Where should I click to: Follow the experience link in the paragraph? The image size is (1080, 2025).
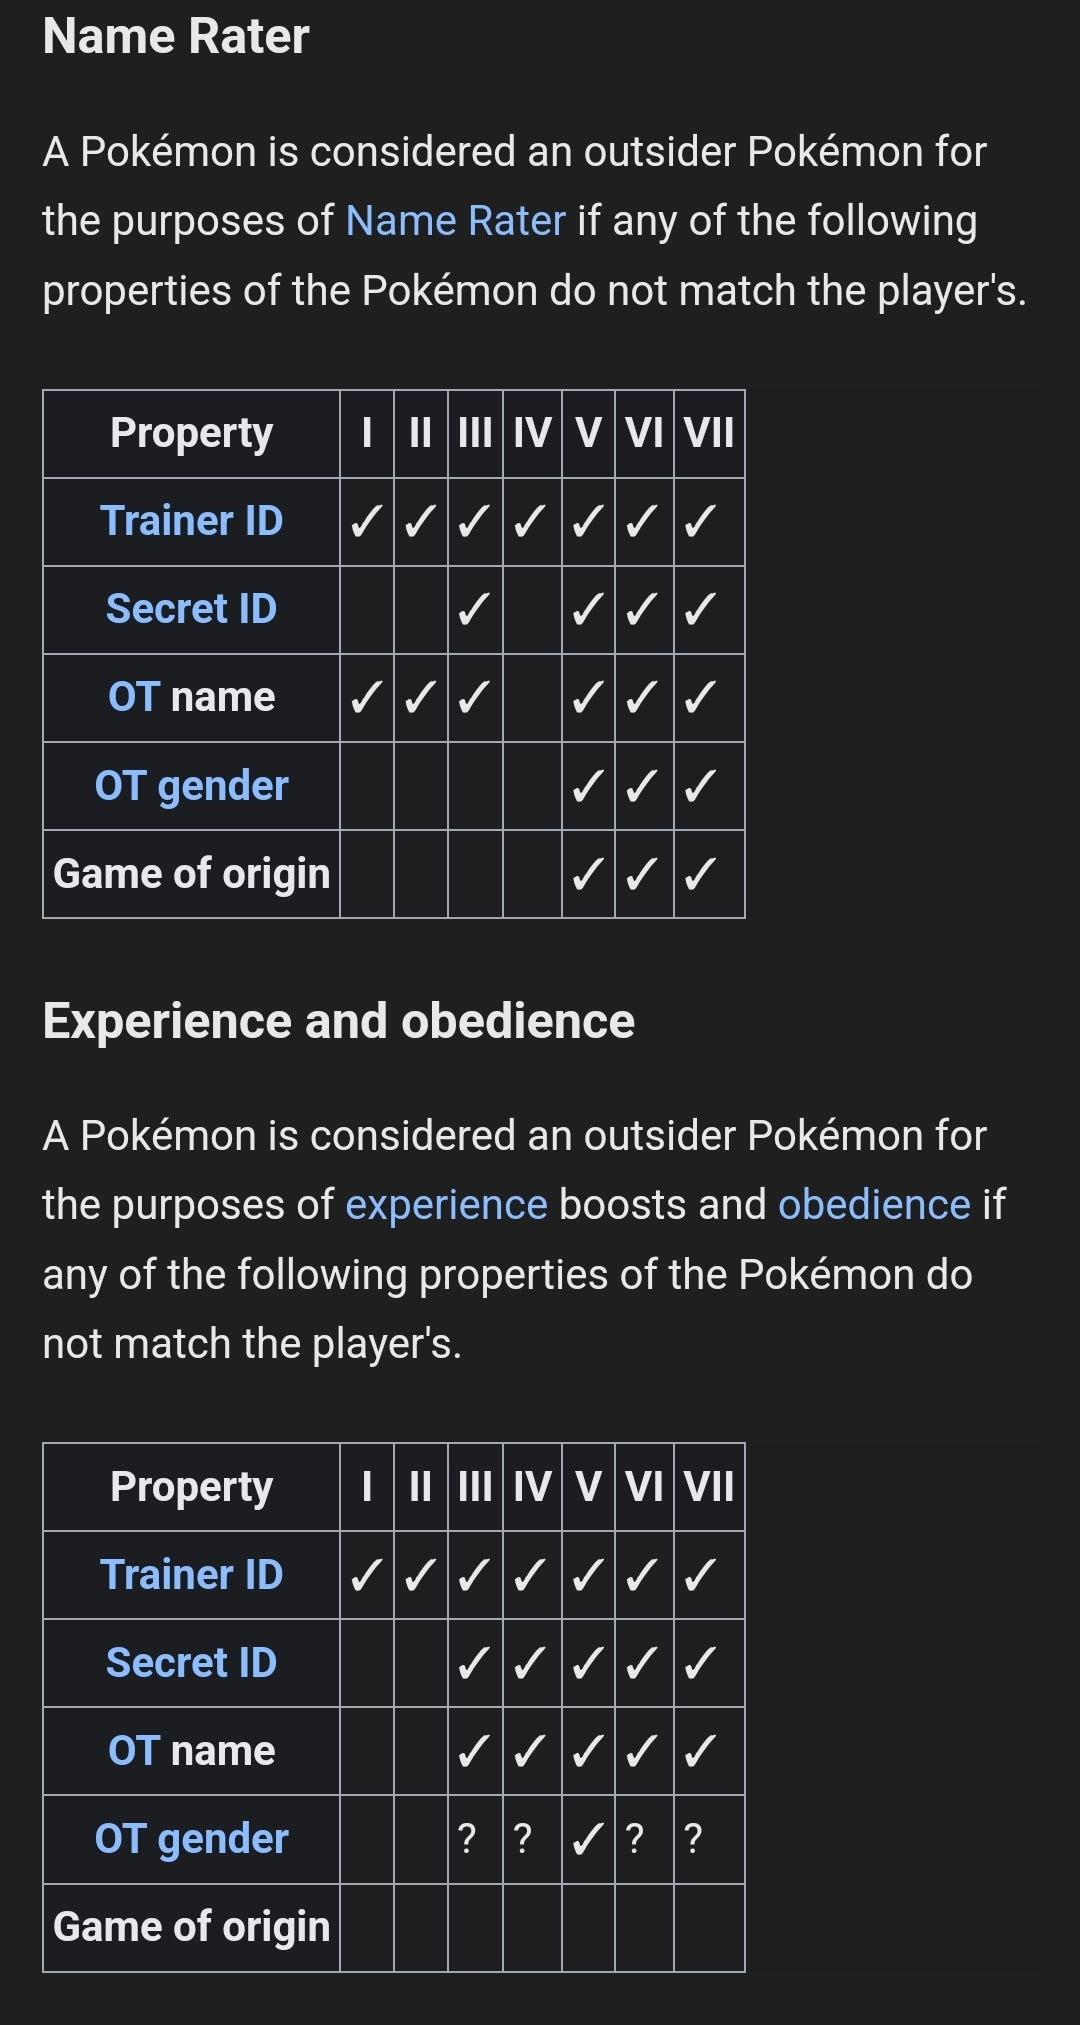click(x=446, y=1205)
